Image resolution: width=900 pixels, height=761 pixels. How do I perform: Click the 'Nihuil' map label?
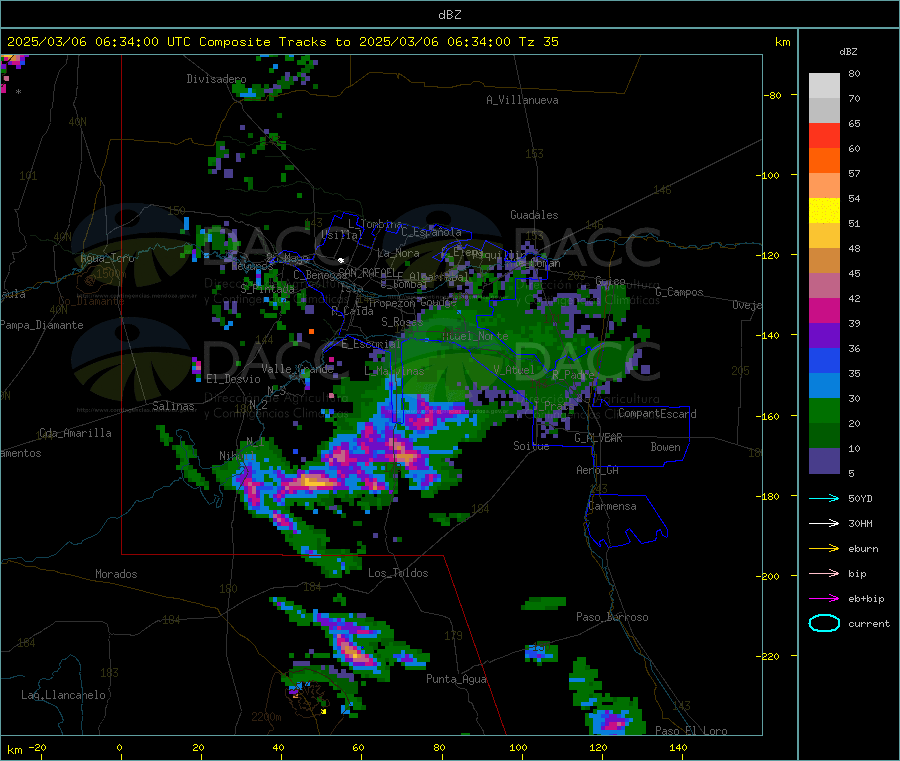point(237,456)
